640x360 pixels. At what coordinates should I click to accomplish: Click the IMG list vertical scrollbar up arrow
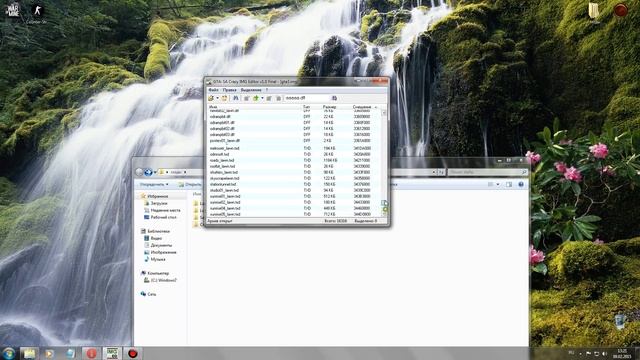[x=384, y=113]
